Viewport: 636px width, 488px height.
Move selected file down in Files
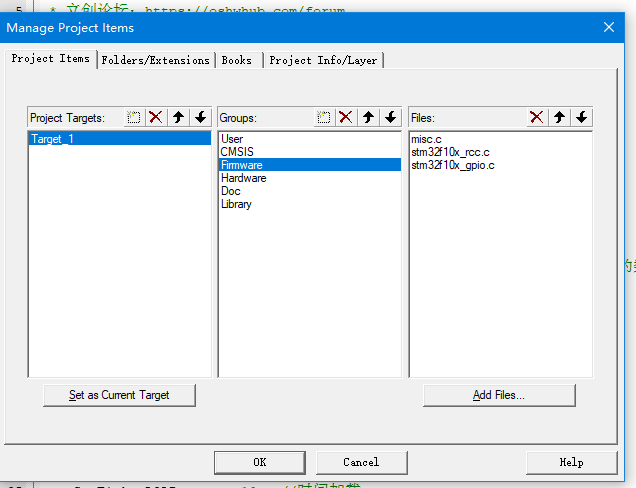click(582, 118)
